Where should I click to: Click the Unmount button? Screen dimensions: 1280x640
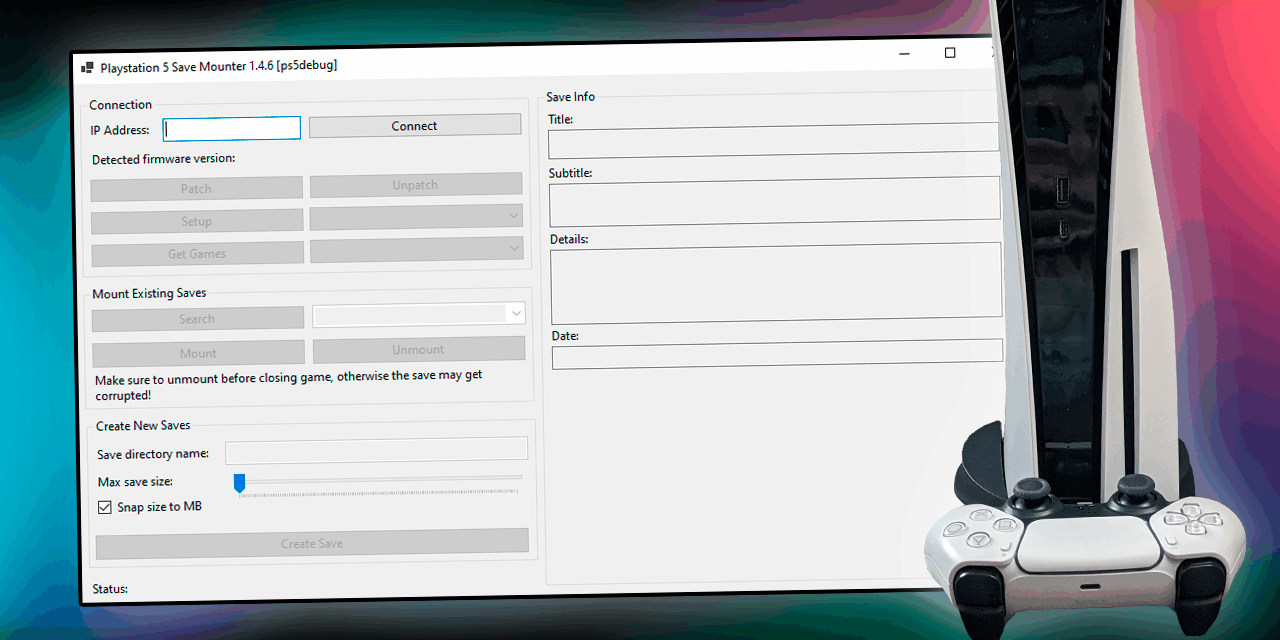click(419, 349)
